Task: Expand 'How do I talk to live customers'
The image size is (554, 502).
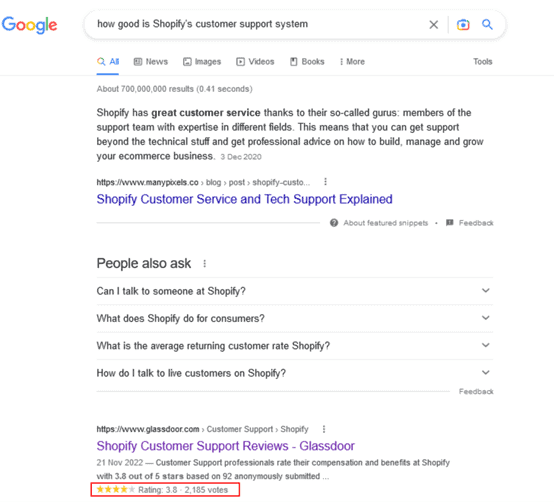Action: [295, 373]
